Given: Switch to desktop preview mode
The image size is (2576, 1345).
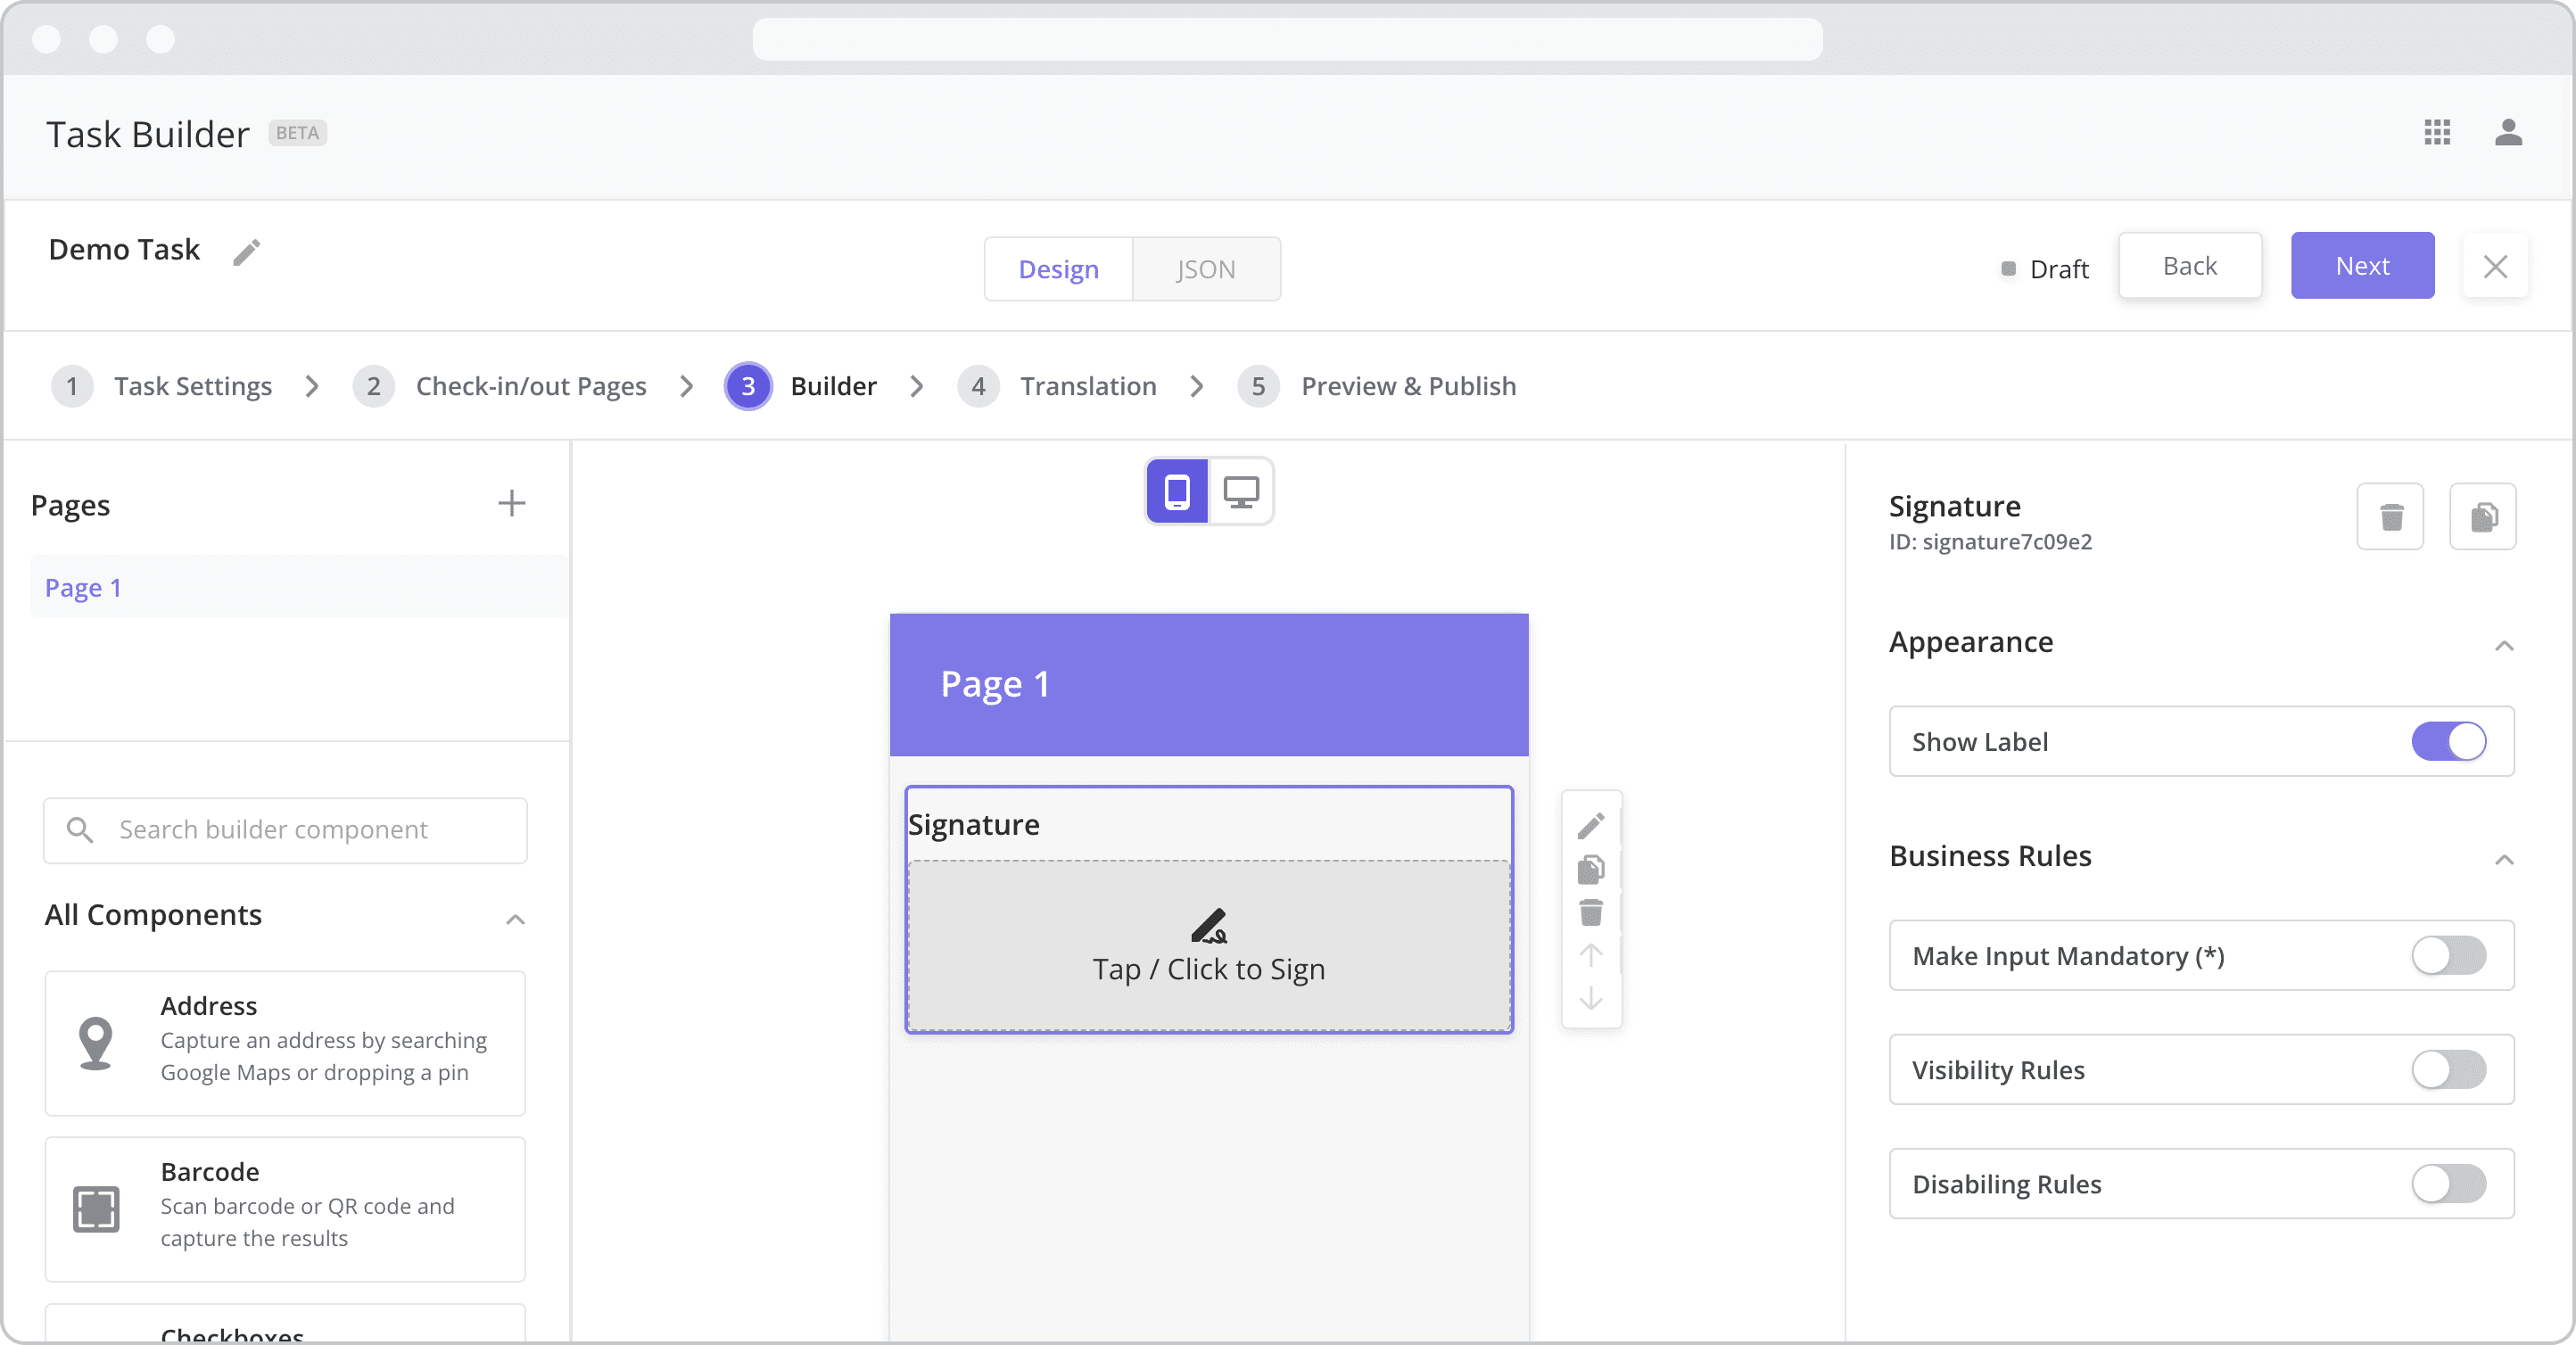Looking at the screenshot, I should click(1241, 491).
